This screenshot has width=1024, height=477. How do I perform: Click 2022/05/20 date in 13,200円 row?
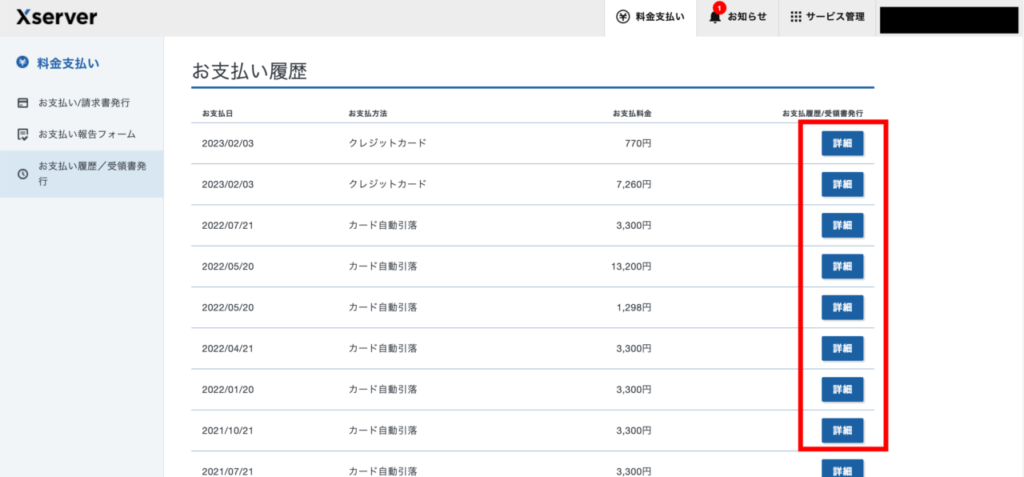(x=227, y=267)
